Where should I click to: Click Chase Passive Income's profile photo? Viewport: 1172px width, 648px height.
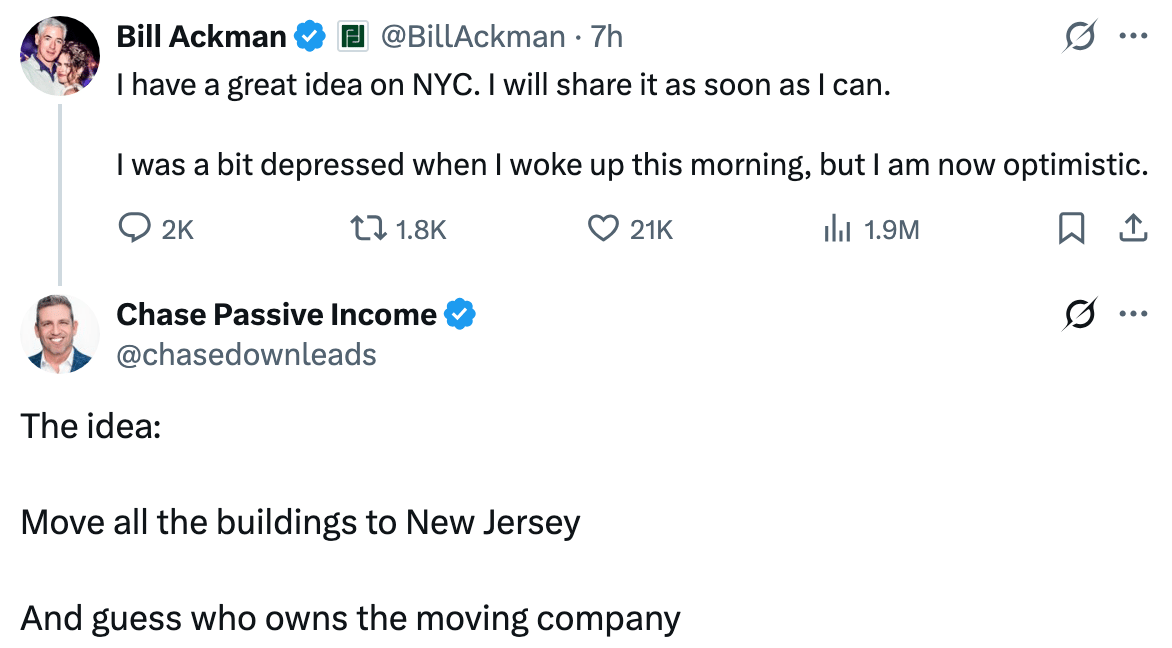click(60, 334)
